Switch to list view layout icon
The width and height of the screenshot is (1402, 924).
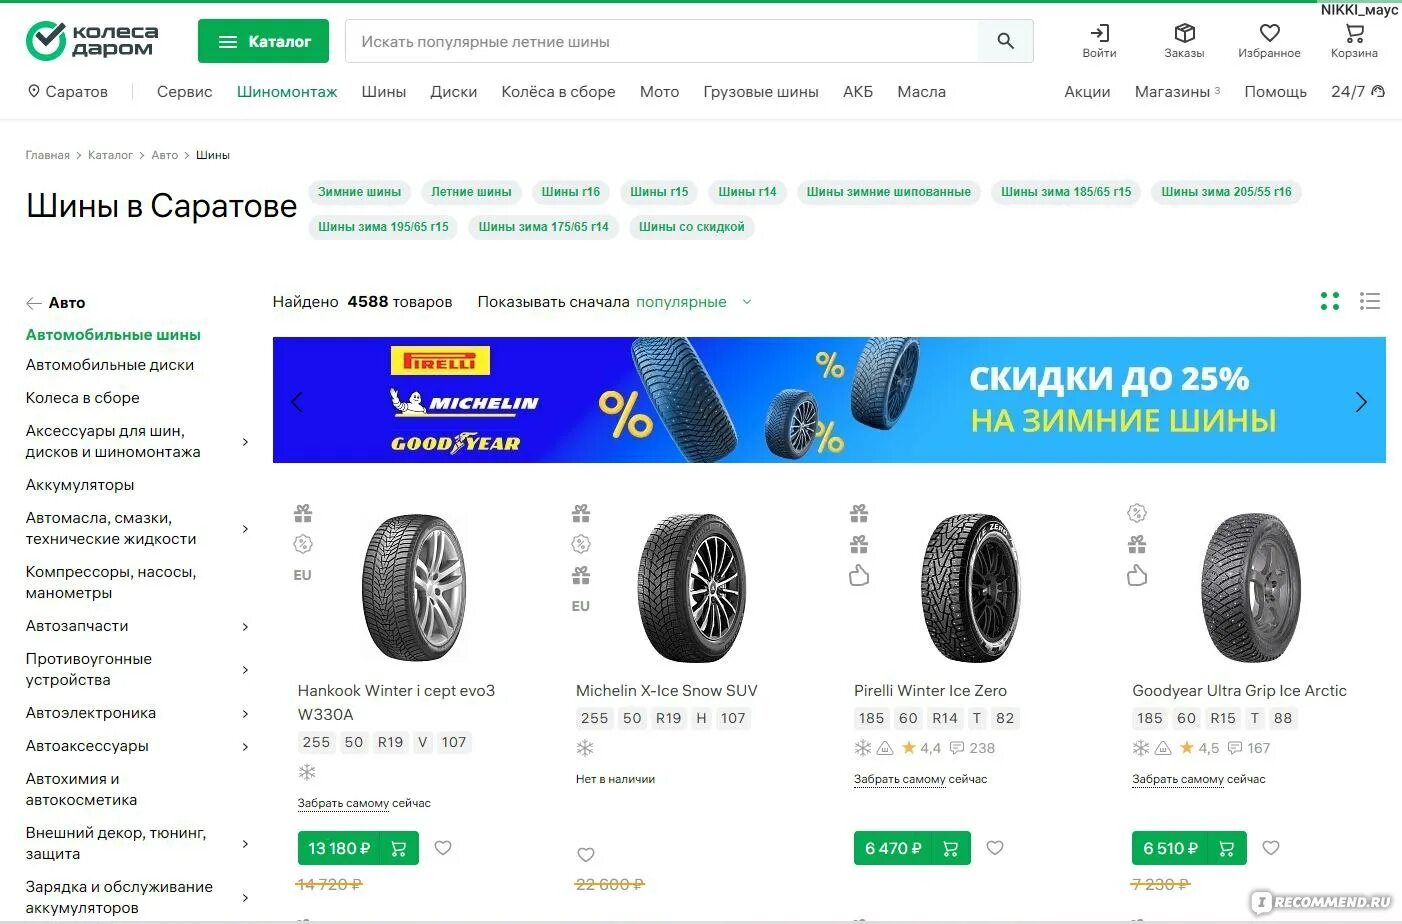[1369, 301]
